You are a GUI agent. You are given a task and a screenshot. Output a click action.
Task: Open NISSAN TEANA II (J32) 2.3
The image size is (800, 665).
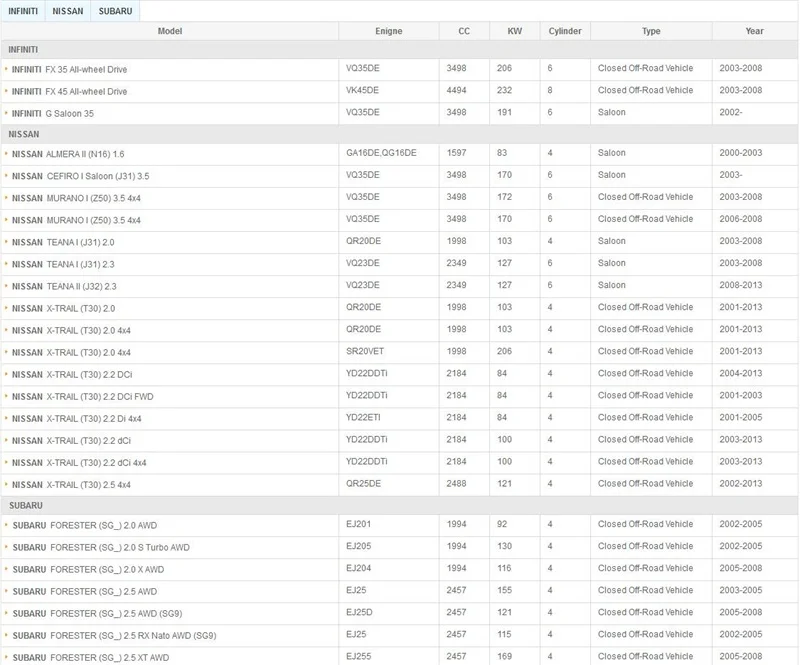tap(64, 286)
